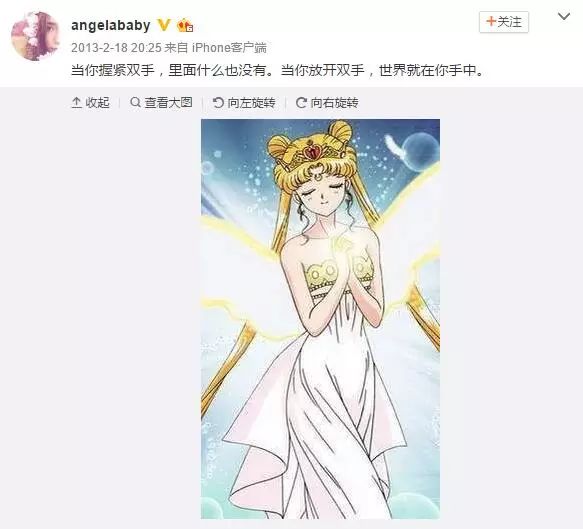Open the post timestamp 2013-2-18 20:25
The image size is (583, 529).
(116, 48)
